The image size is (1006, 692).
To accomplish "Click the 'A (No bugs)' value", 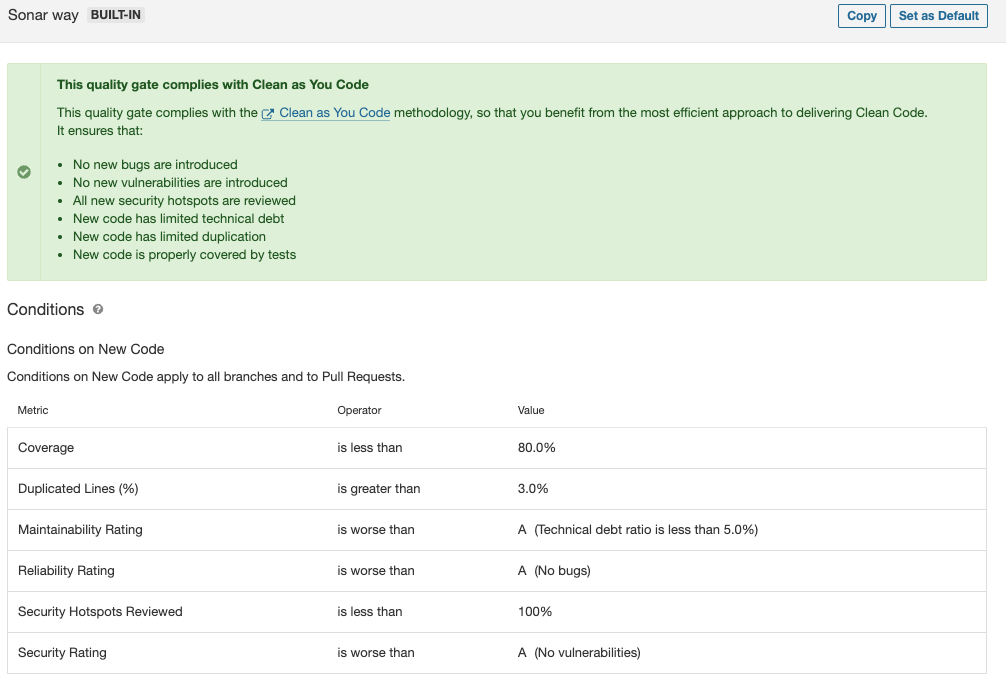I will tap(554, 571).
